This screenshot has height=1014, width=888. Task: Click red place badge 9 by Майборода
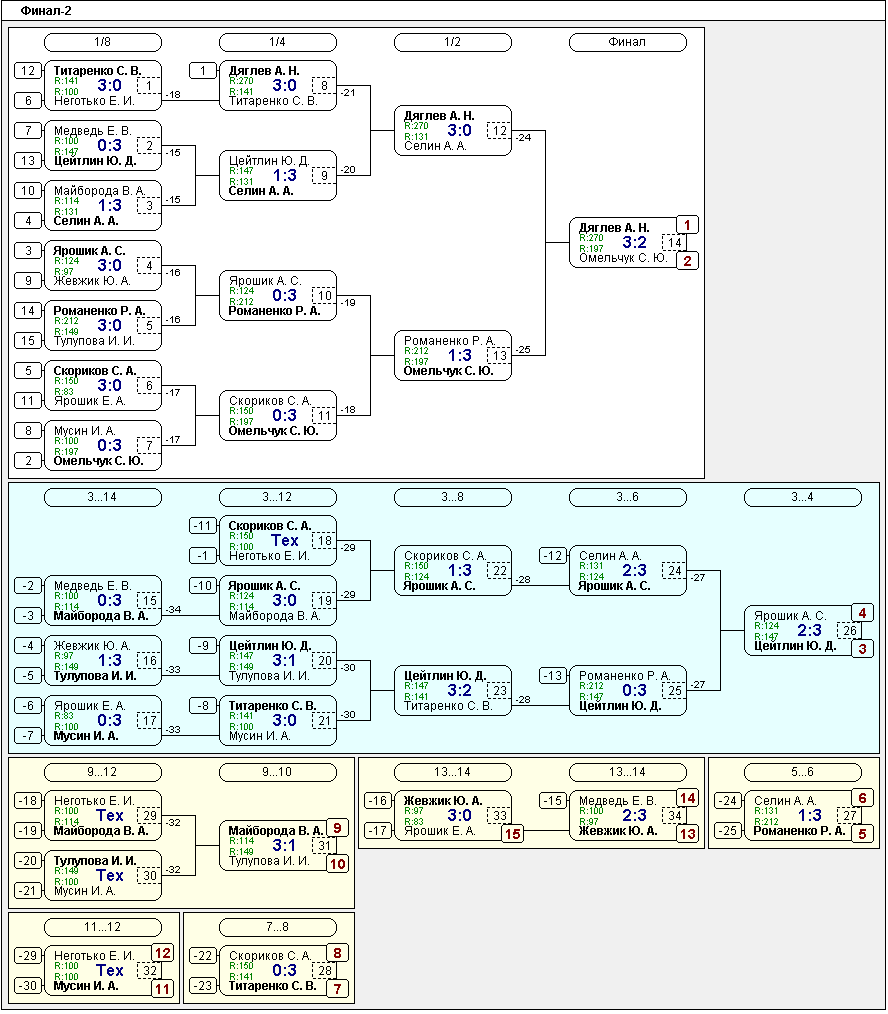(x=338, y=828)
